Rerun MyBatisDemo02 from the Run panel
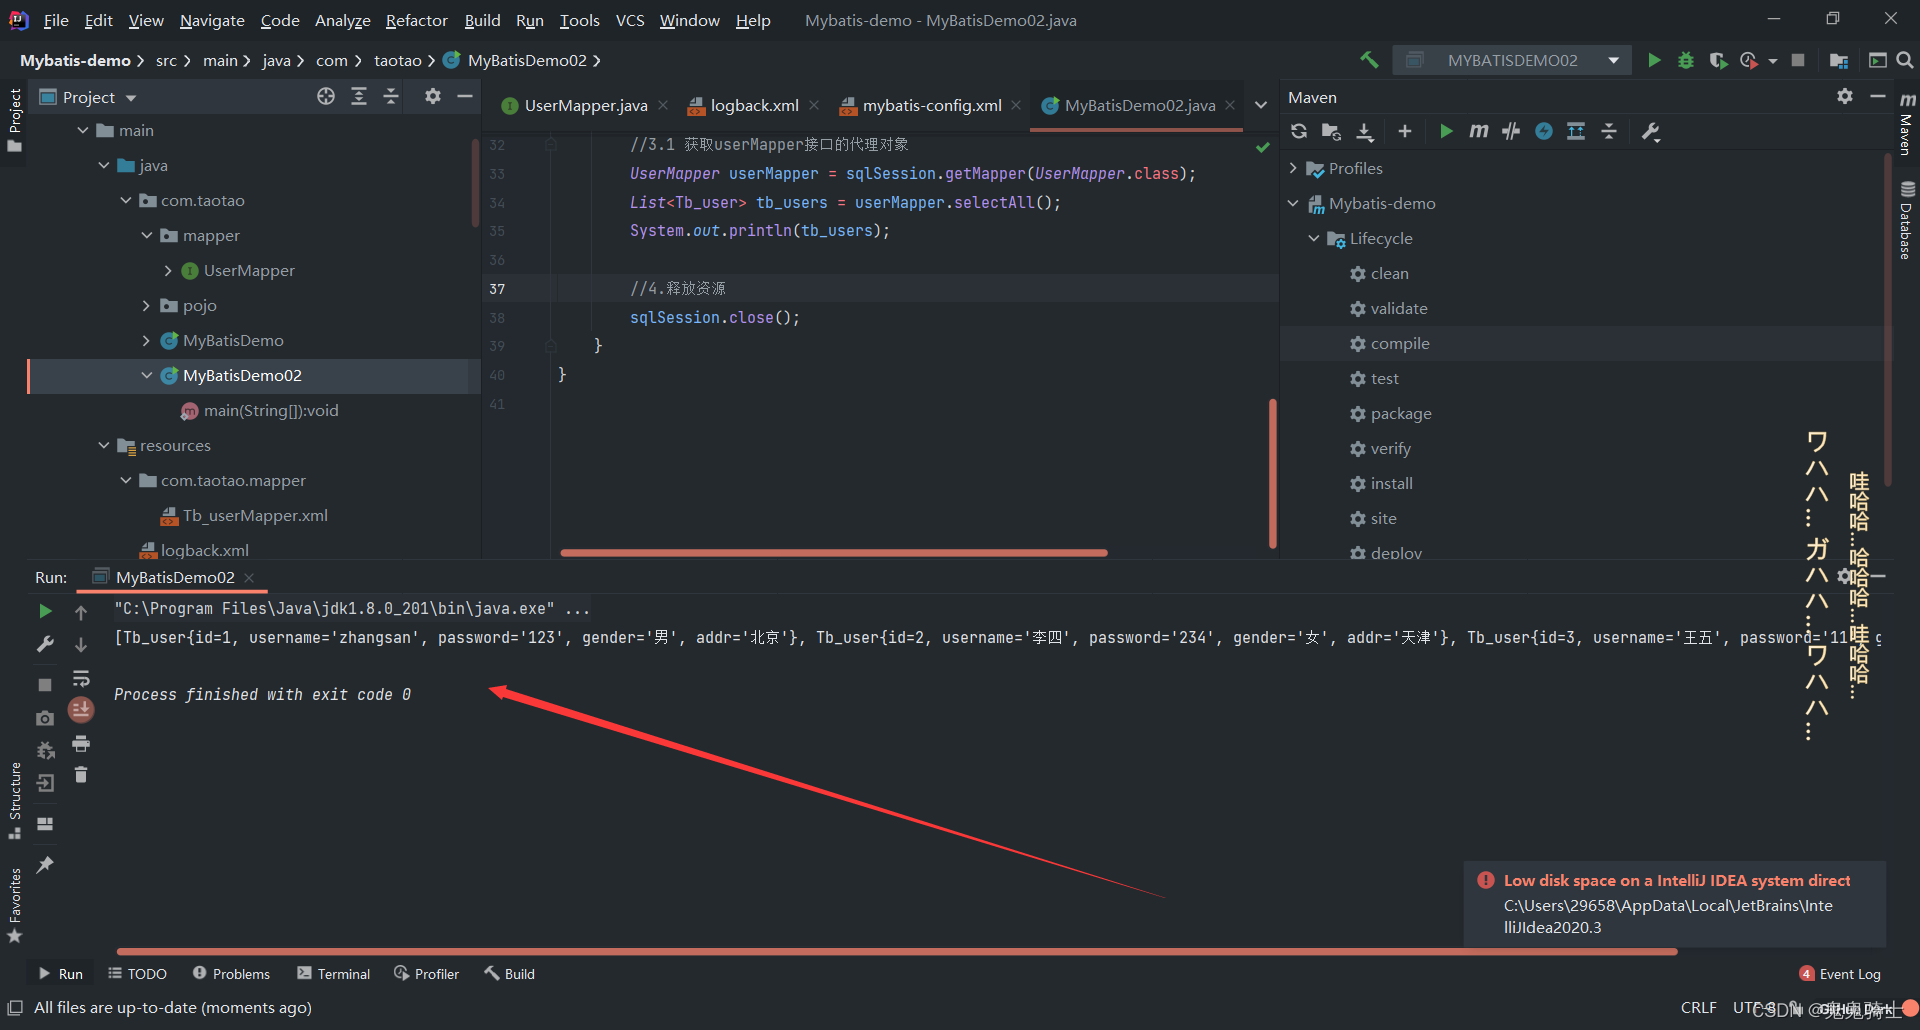 [x=45, y=610]
